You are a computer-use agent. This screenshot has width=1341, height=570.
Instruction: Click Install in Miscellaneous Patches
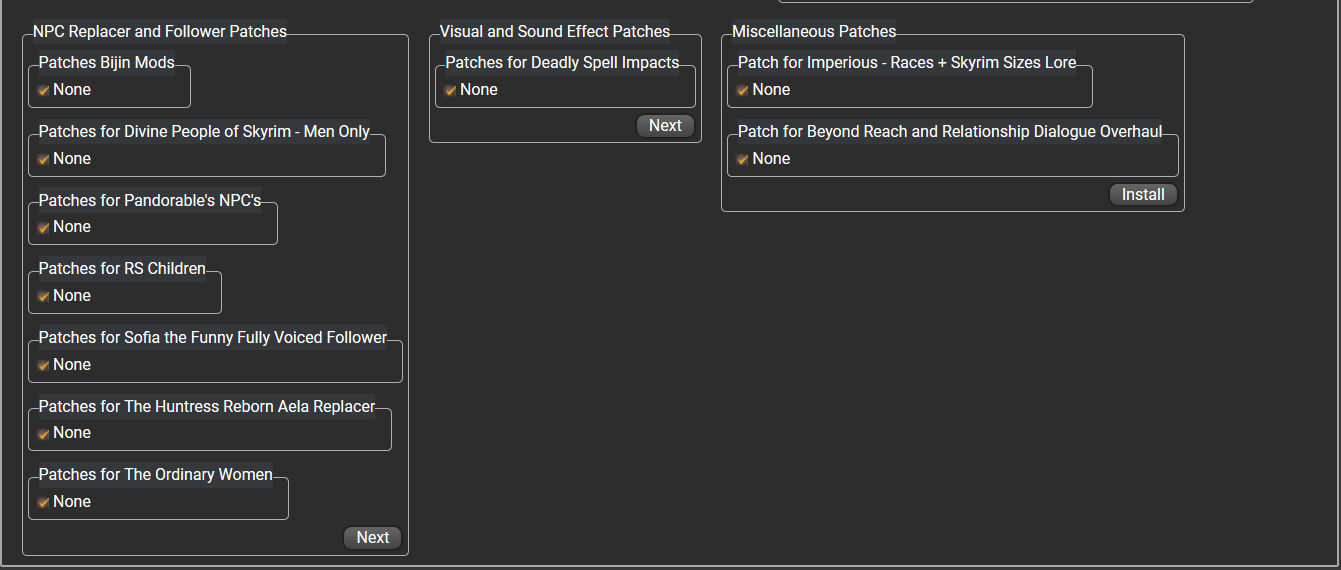click(x=1143, y=195)
